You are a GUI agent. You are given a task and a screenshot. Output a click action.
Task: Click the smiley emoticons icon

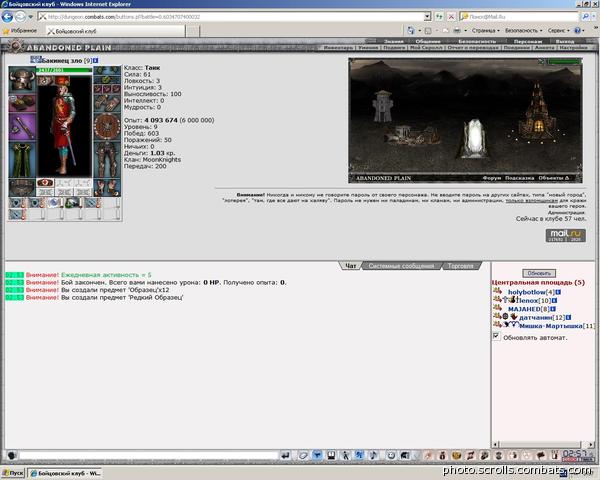(391, 456)
